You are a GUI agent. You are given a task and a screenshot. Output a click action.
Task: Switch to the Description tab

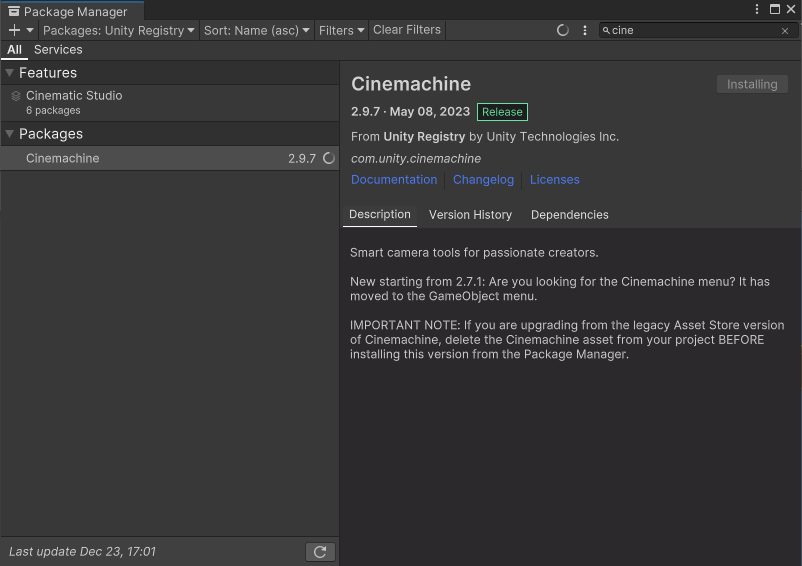click(x=380, y=214)
